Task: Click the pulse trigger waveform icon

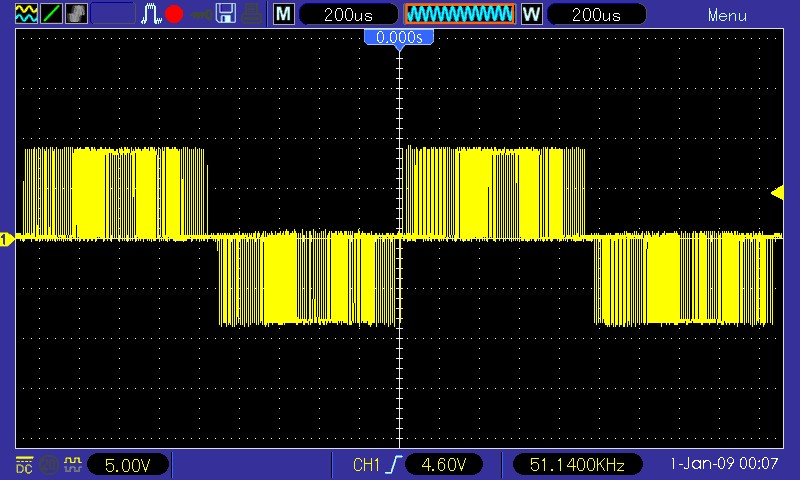Action: click(x=151, y=14)
